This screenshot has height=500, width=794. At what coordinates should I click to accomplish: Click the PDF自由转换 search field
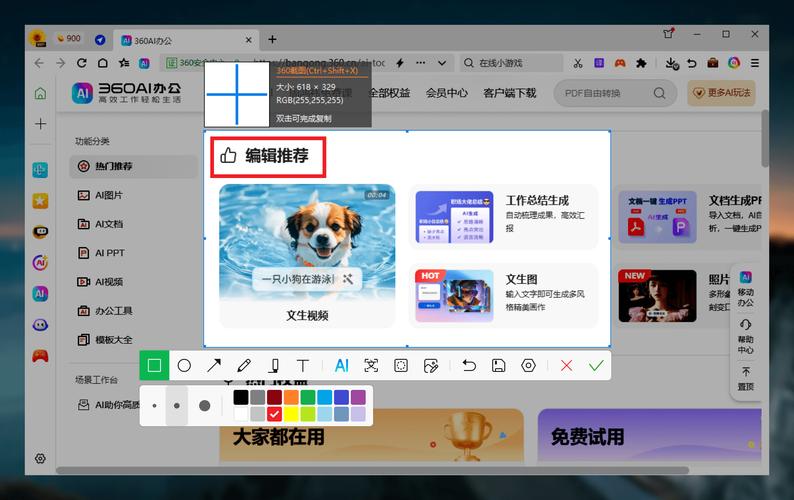point(605,93)
